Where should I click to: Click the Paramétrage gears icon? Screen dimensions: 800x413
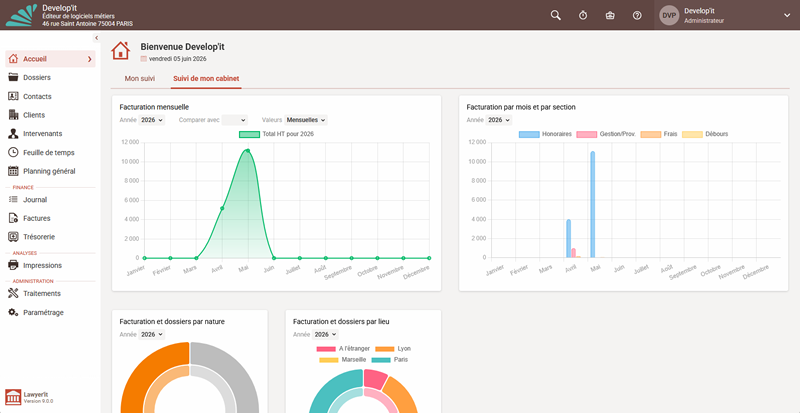pyautogui.click(x=14, y=312)
